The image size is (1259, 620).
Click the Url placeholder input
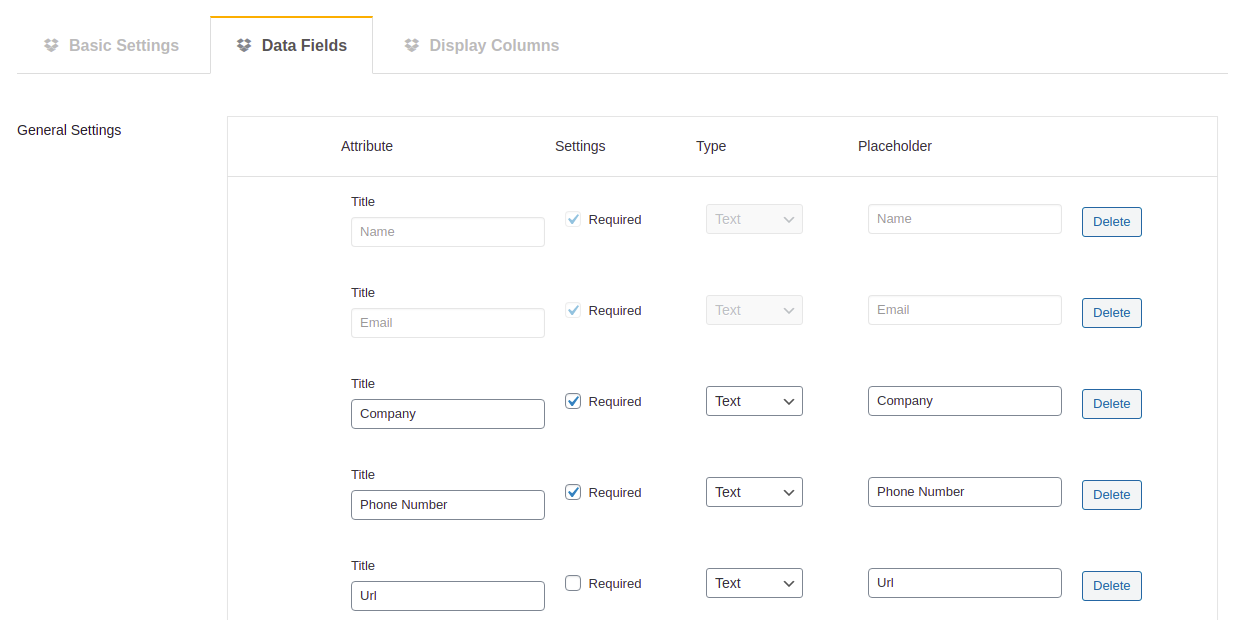(965, 583)
